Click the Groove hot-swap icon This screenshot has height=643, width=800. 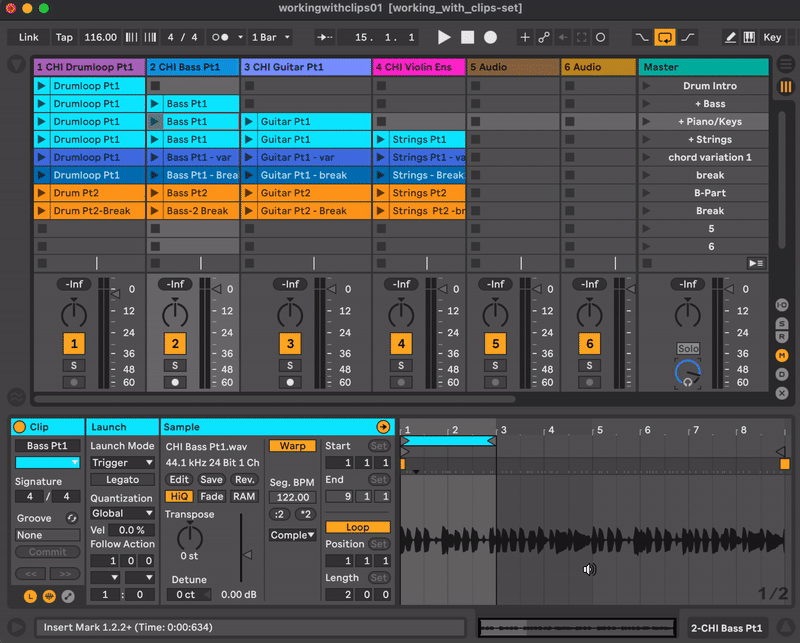[x=71, y=518]
